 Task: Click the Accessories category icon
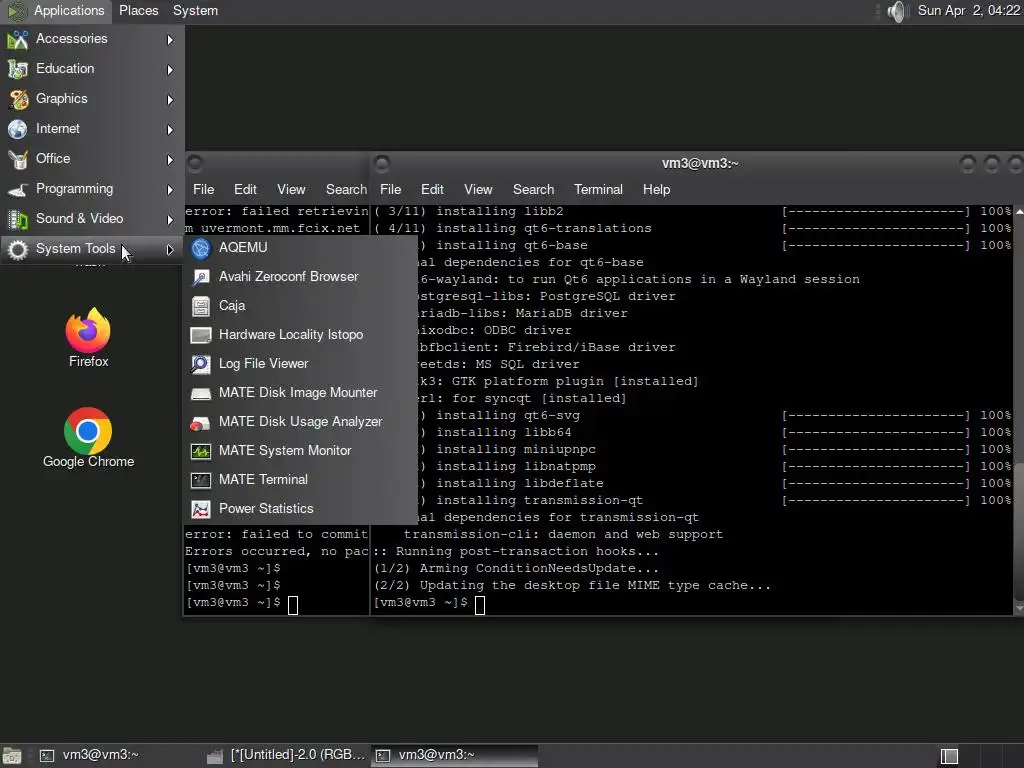coord(18,39)
